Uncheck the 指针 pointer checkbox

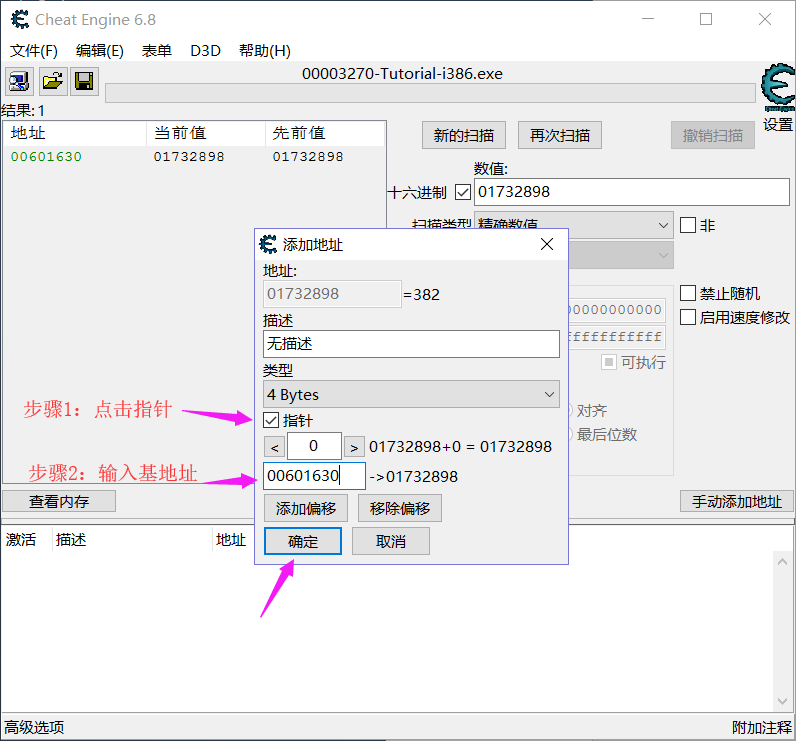271,420
